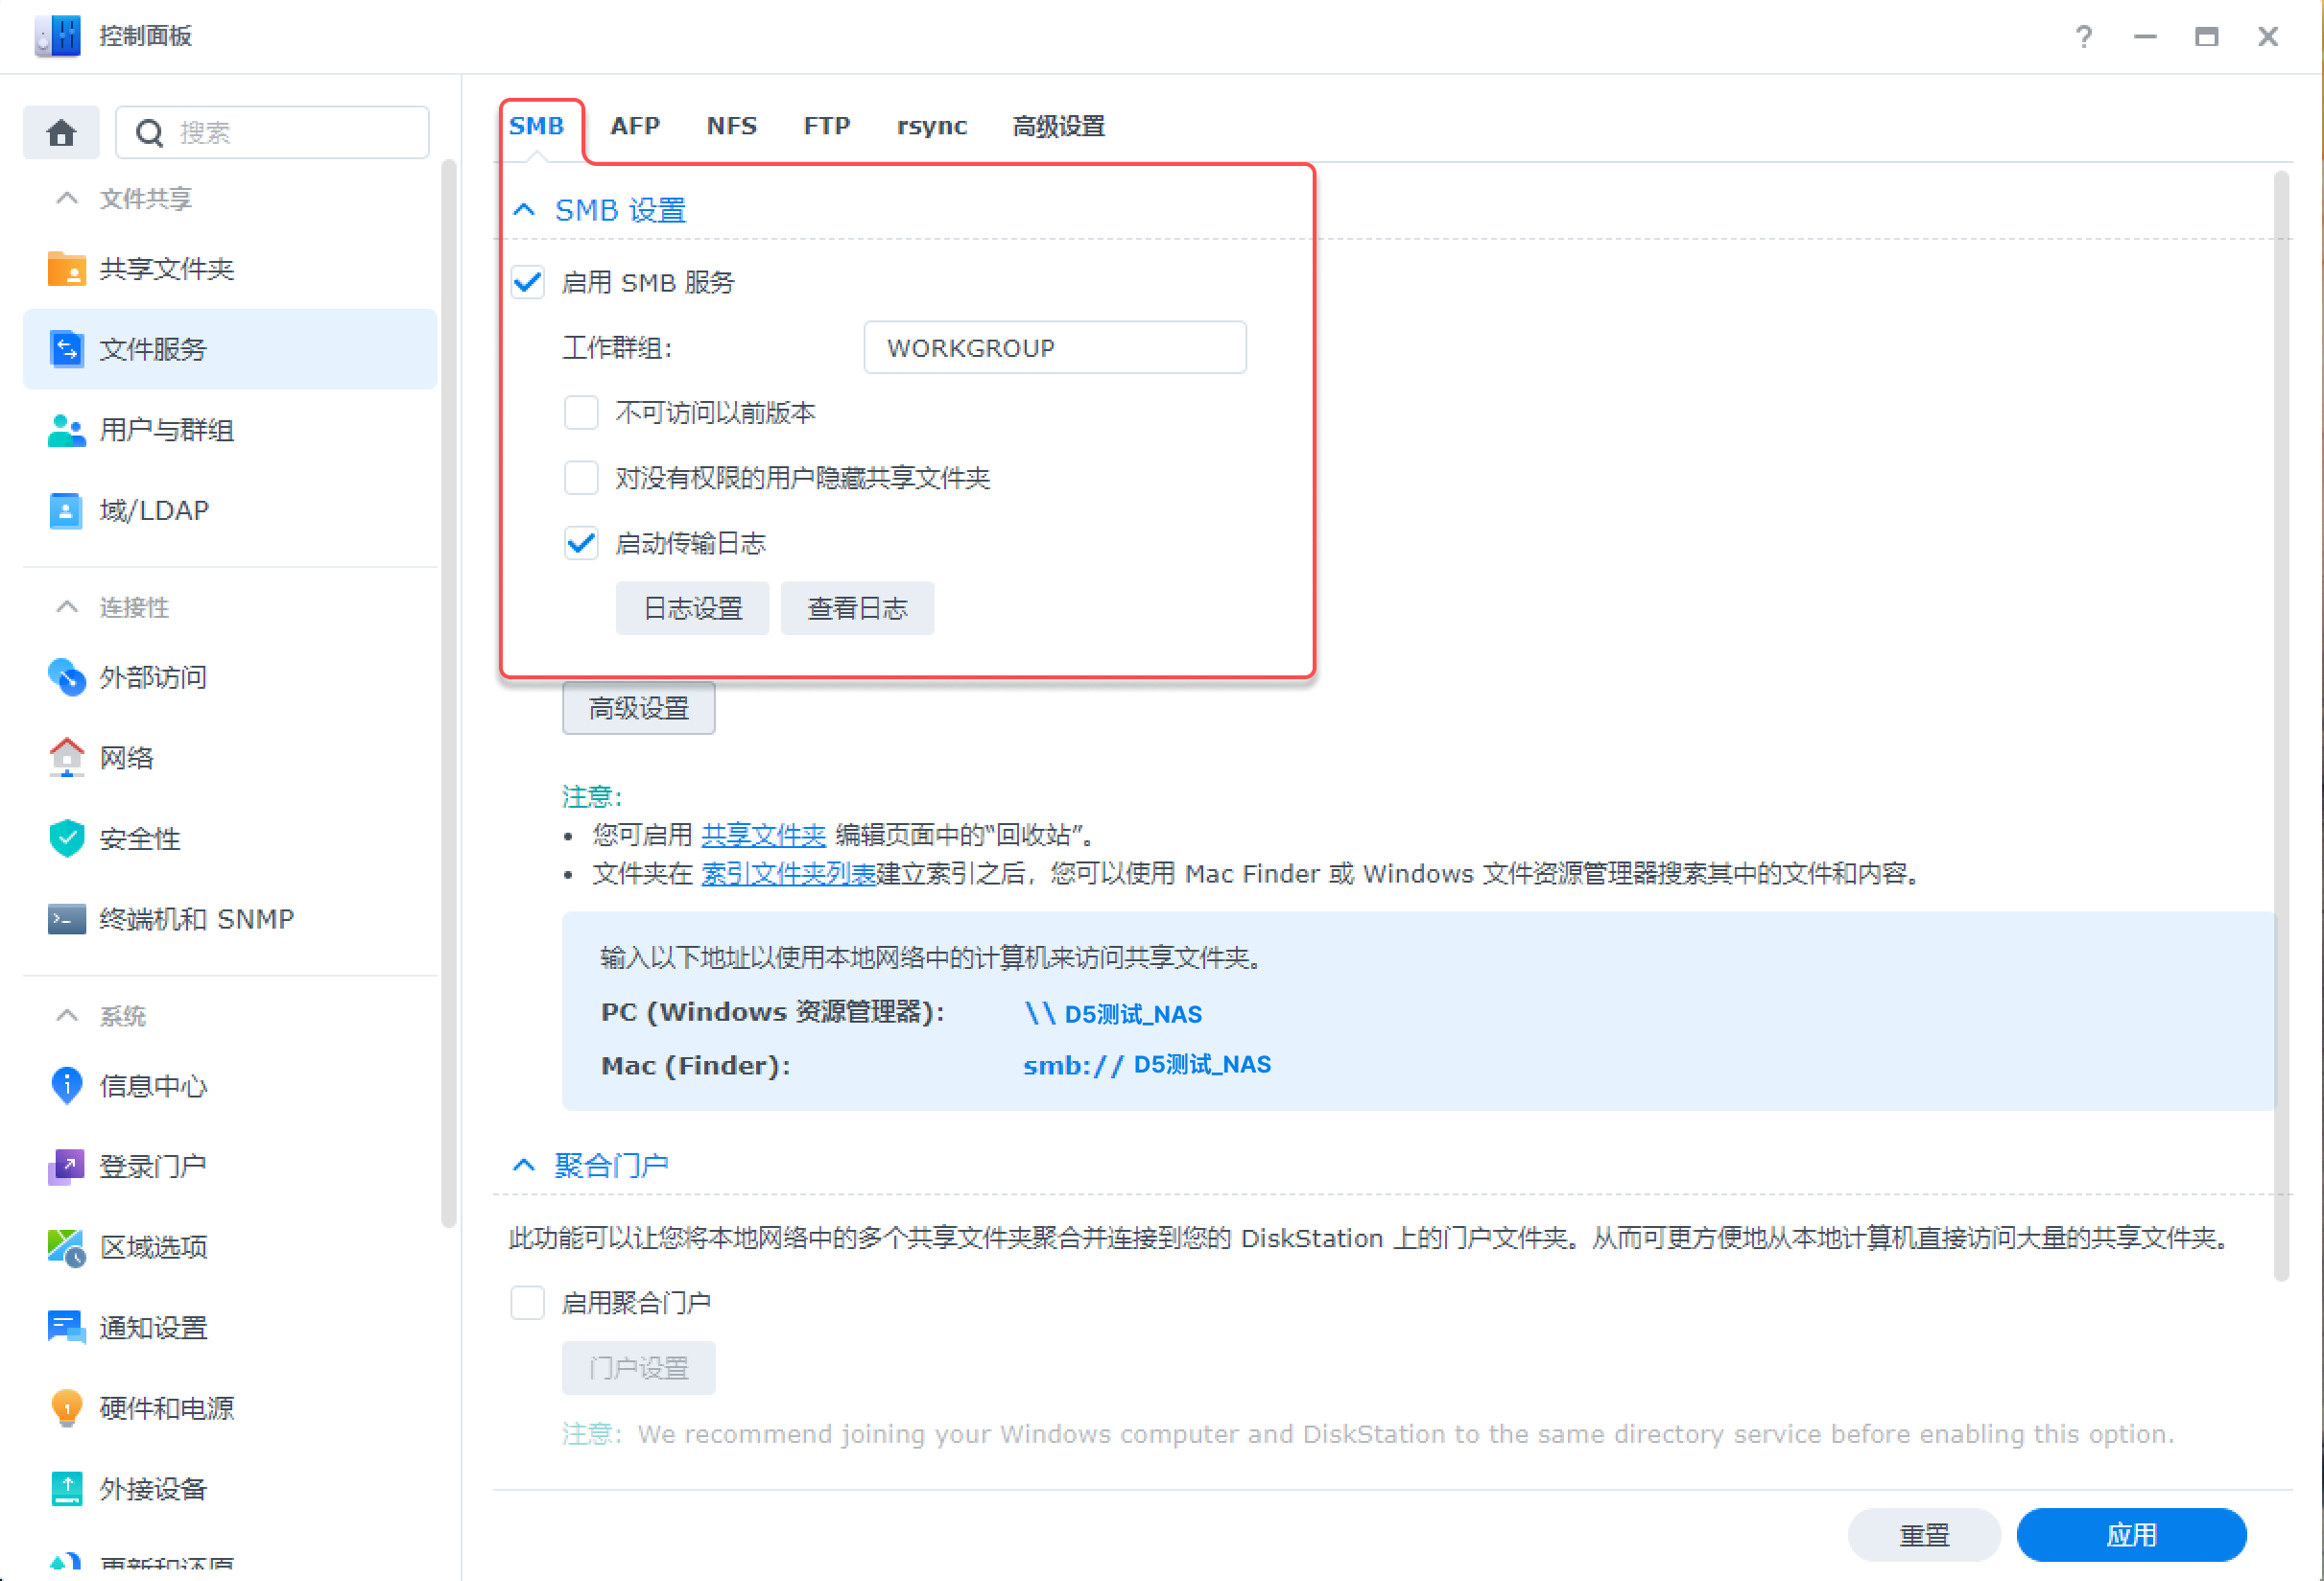
Task: Open 高级设置 button under SMB settings
Action: [x=639, y=708]
